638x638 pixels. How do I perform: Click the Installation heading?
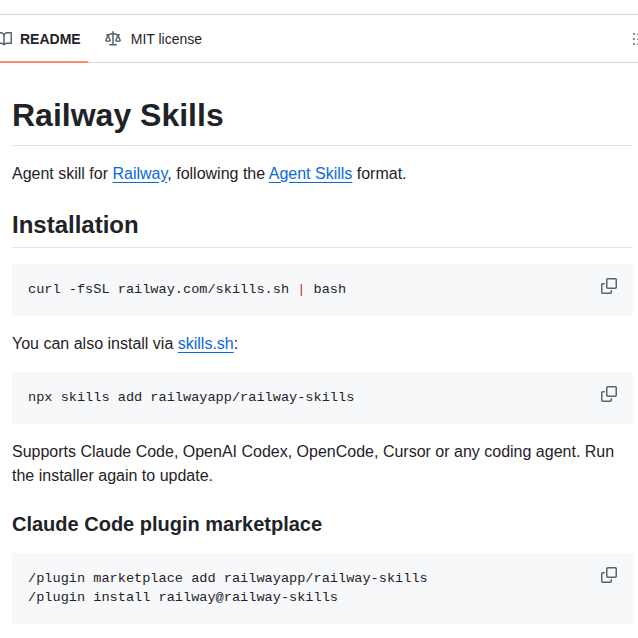(x=75, y=225)
